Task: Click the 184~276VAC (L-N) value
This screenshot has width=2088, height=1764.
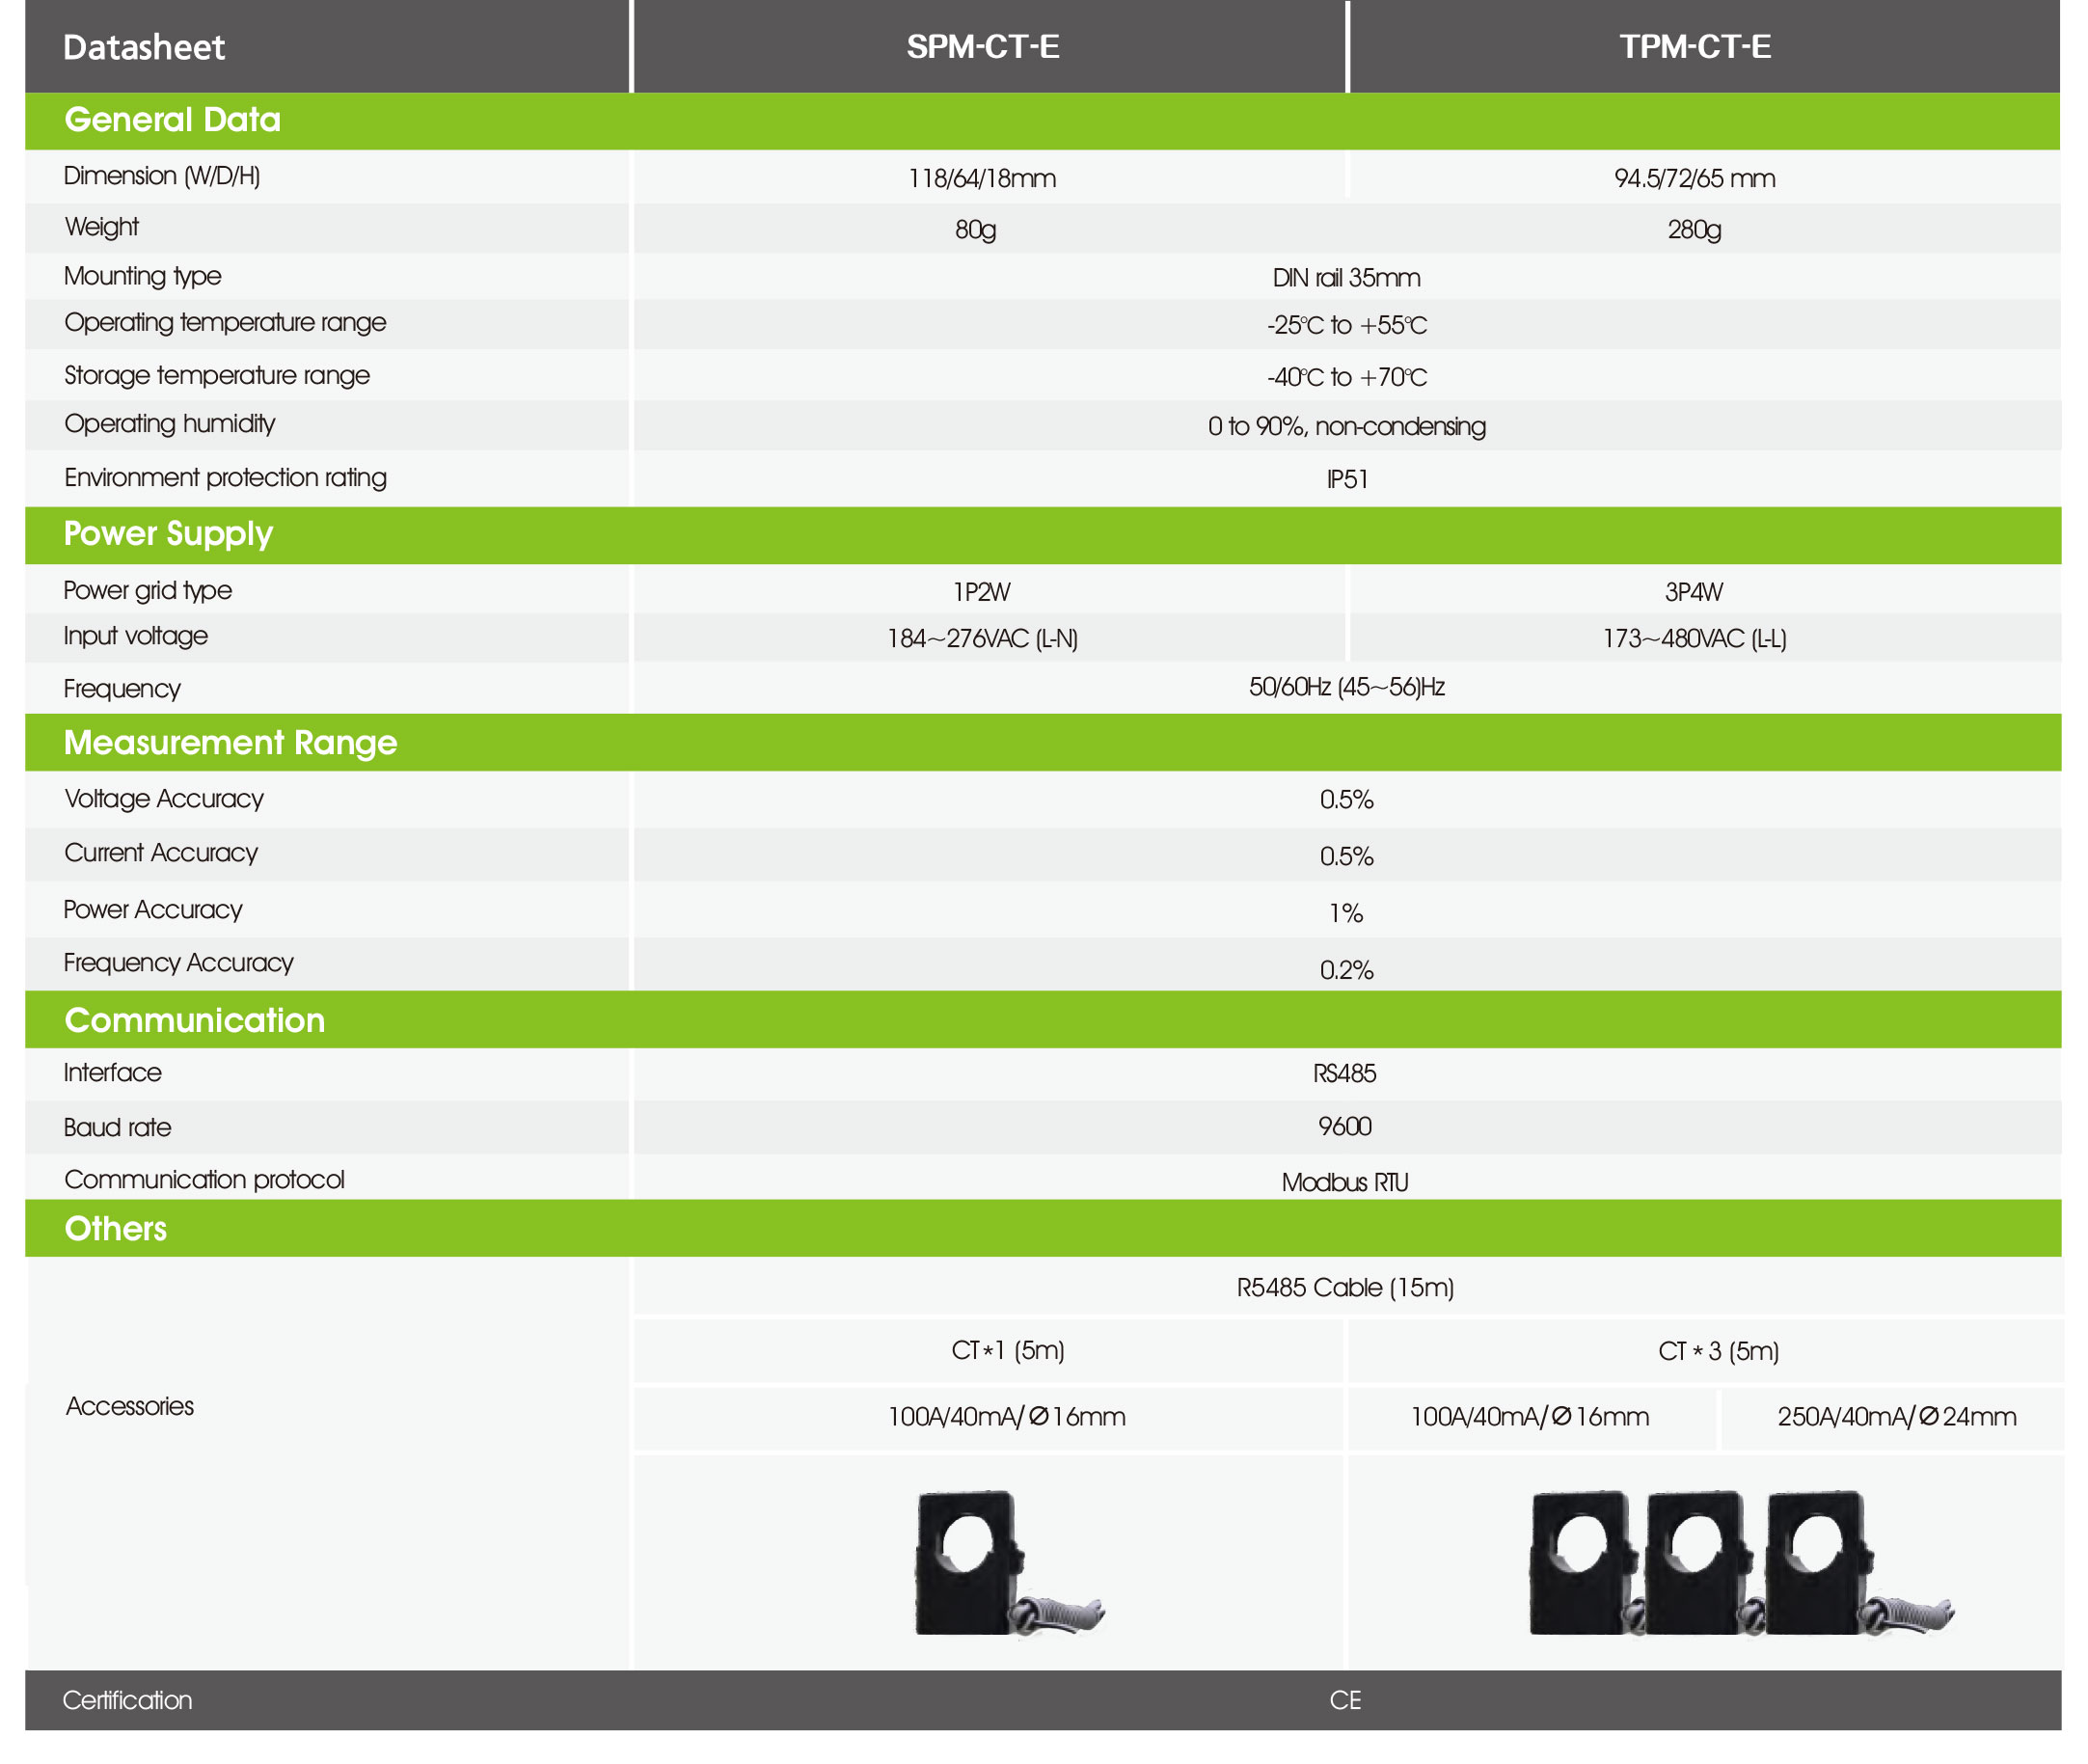Action: pos(982,638)
